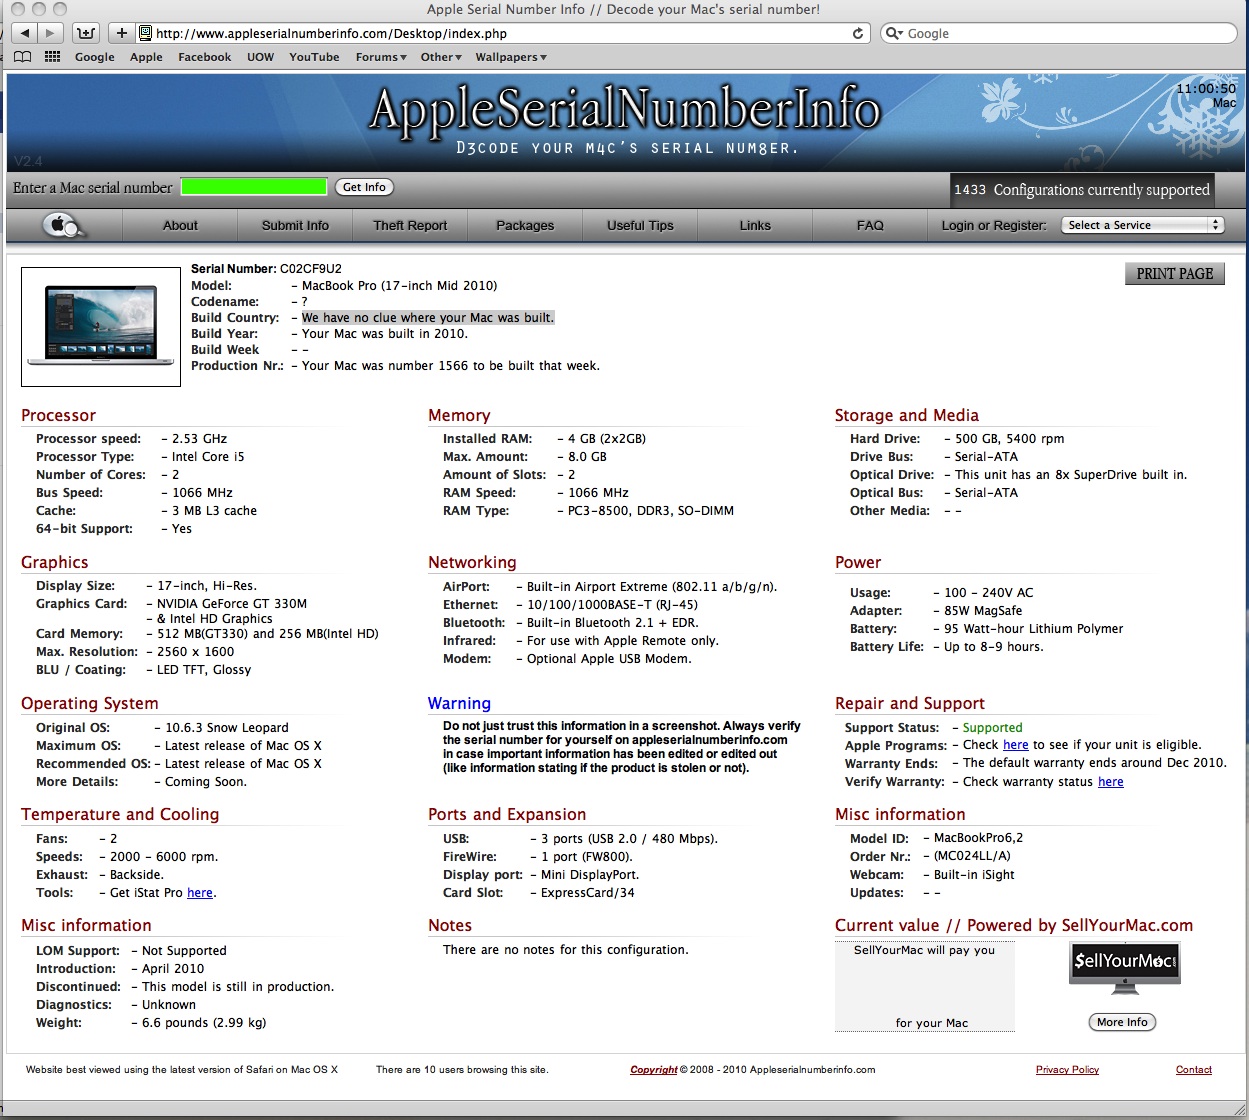Open the Packages menu item
This screenshot has width=1249, height=1120.
pos(525,225)
